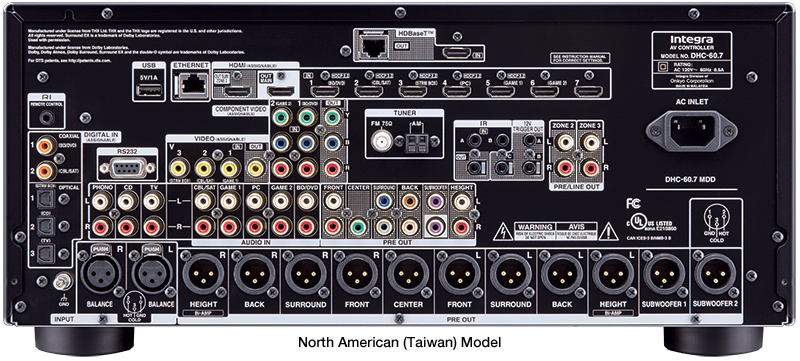
Task: Click HDMI input 4 (PC)
Action: tap(457, 92)
